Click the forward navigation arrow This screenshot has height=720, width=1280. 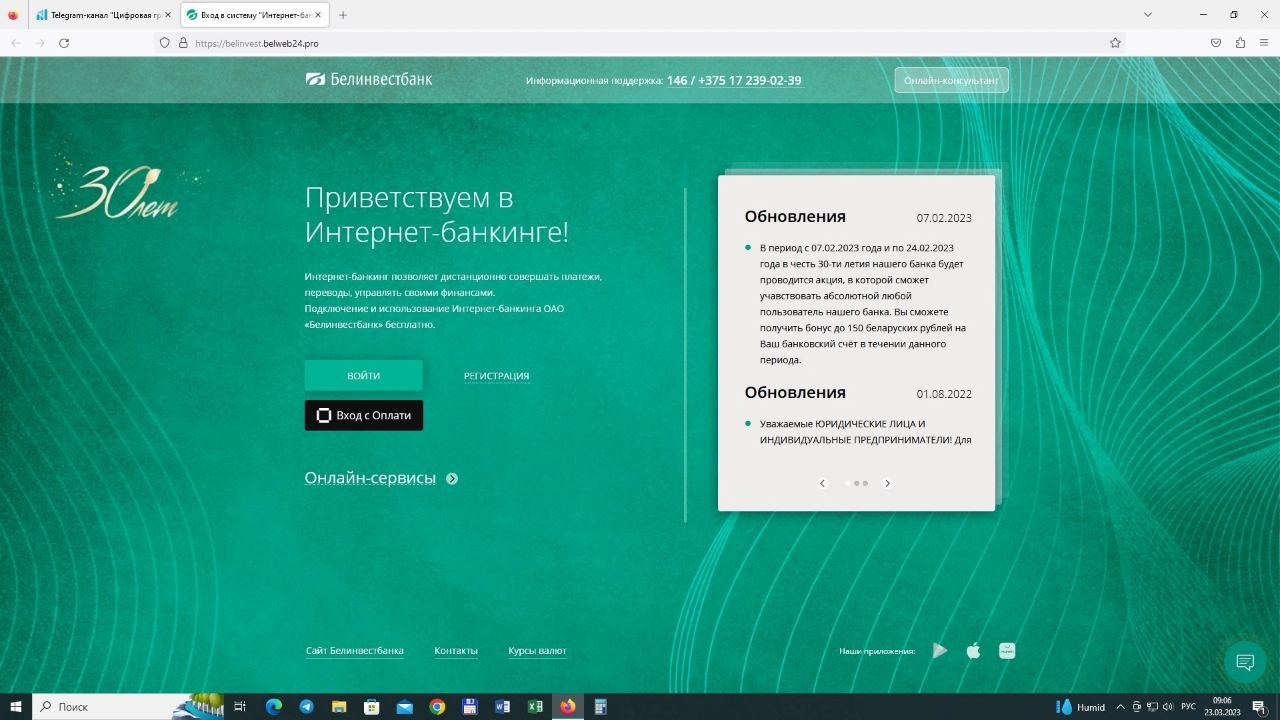coord(40,43)
